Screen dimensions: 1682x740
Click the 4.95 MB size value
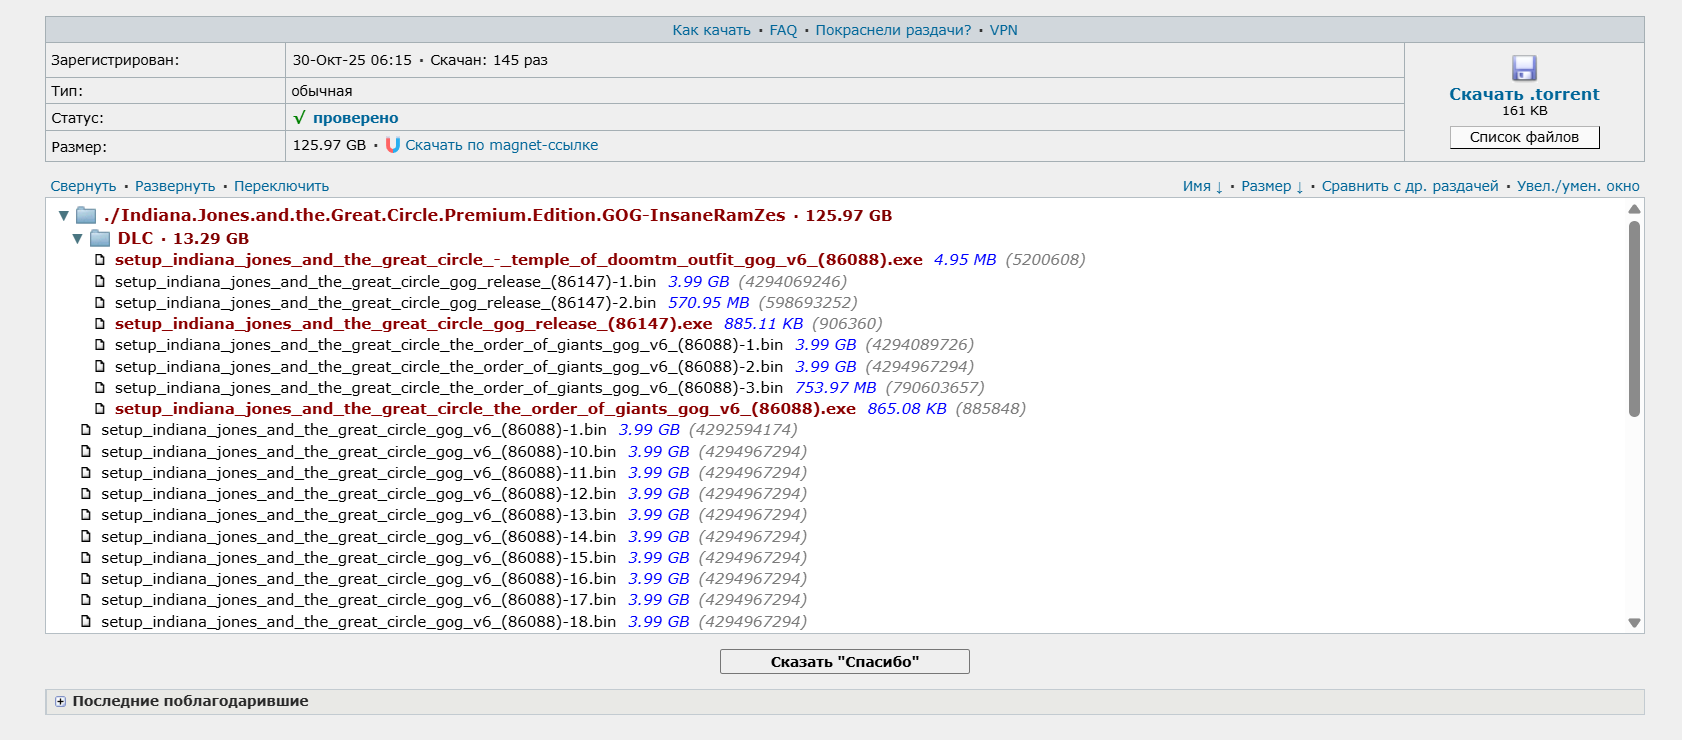965,260
